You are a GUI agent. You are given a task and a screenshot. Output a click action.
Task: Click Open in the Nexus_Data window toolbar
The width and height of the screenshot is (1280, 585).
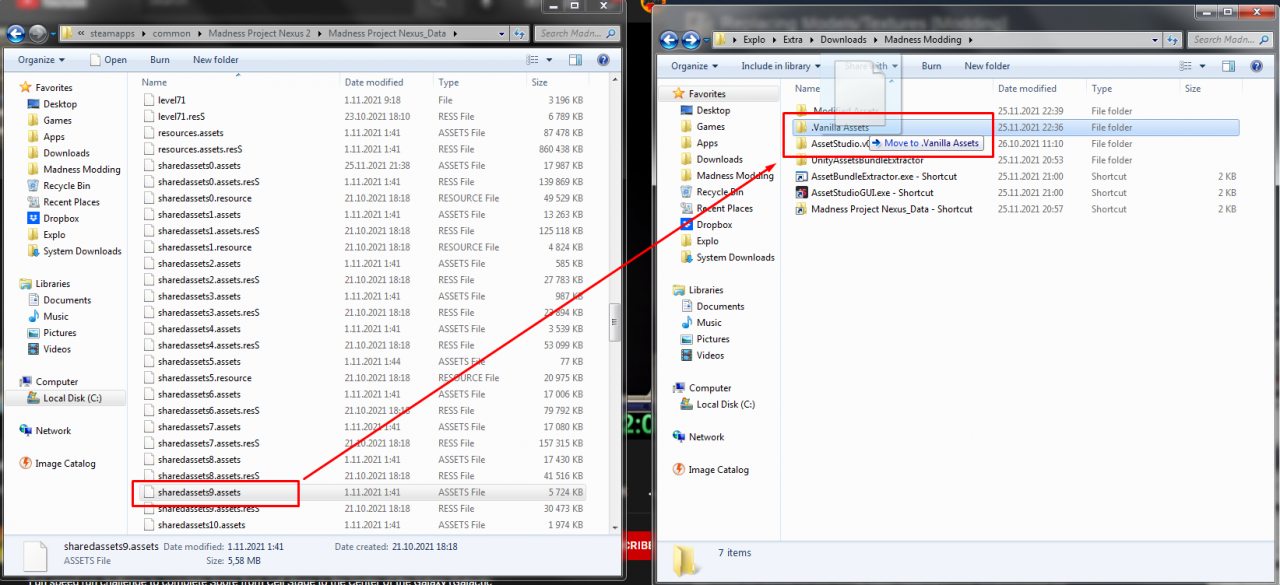tap(108, 60)
